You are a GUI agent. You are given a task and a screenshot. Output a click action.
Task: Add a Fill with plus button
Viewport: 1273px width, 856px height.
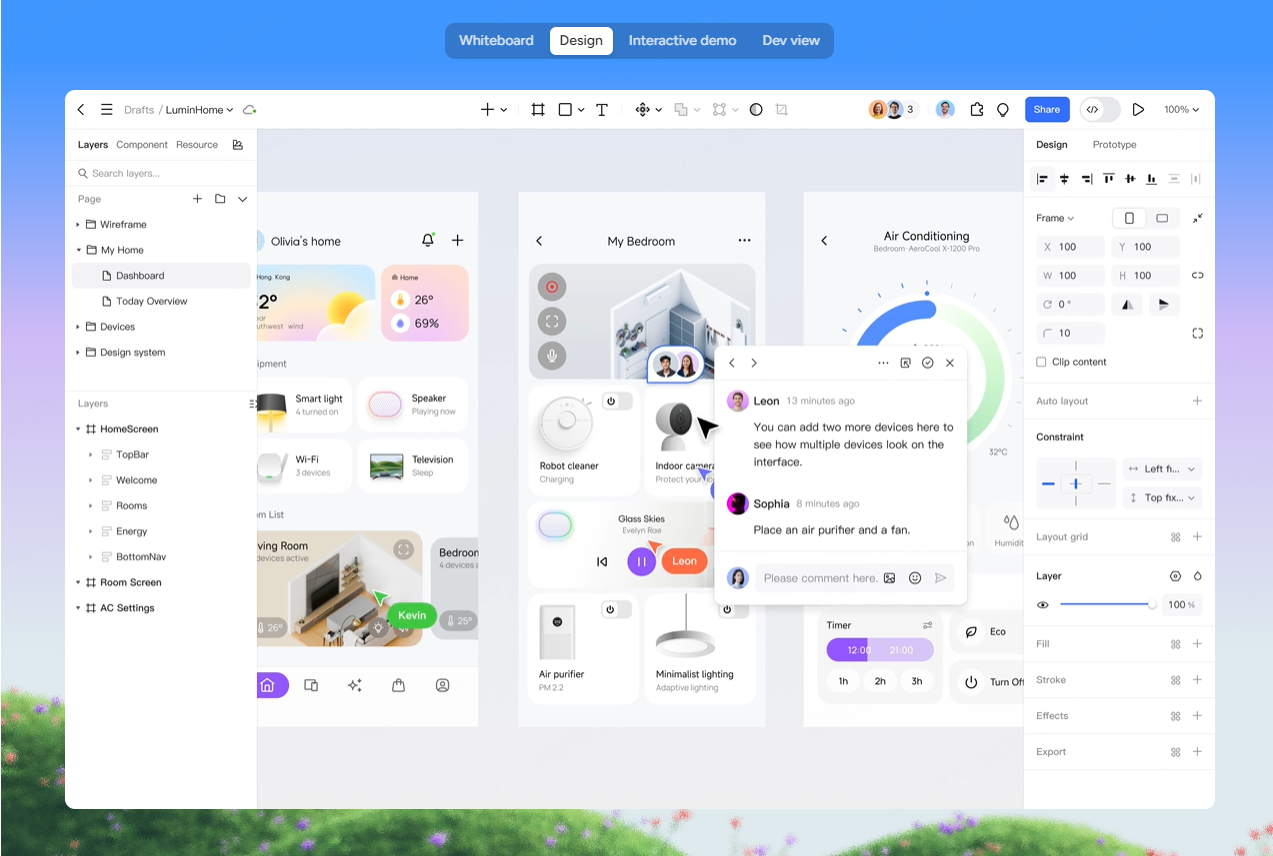click(x=1198, y=644)
